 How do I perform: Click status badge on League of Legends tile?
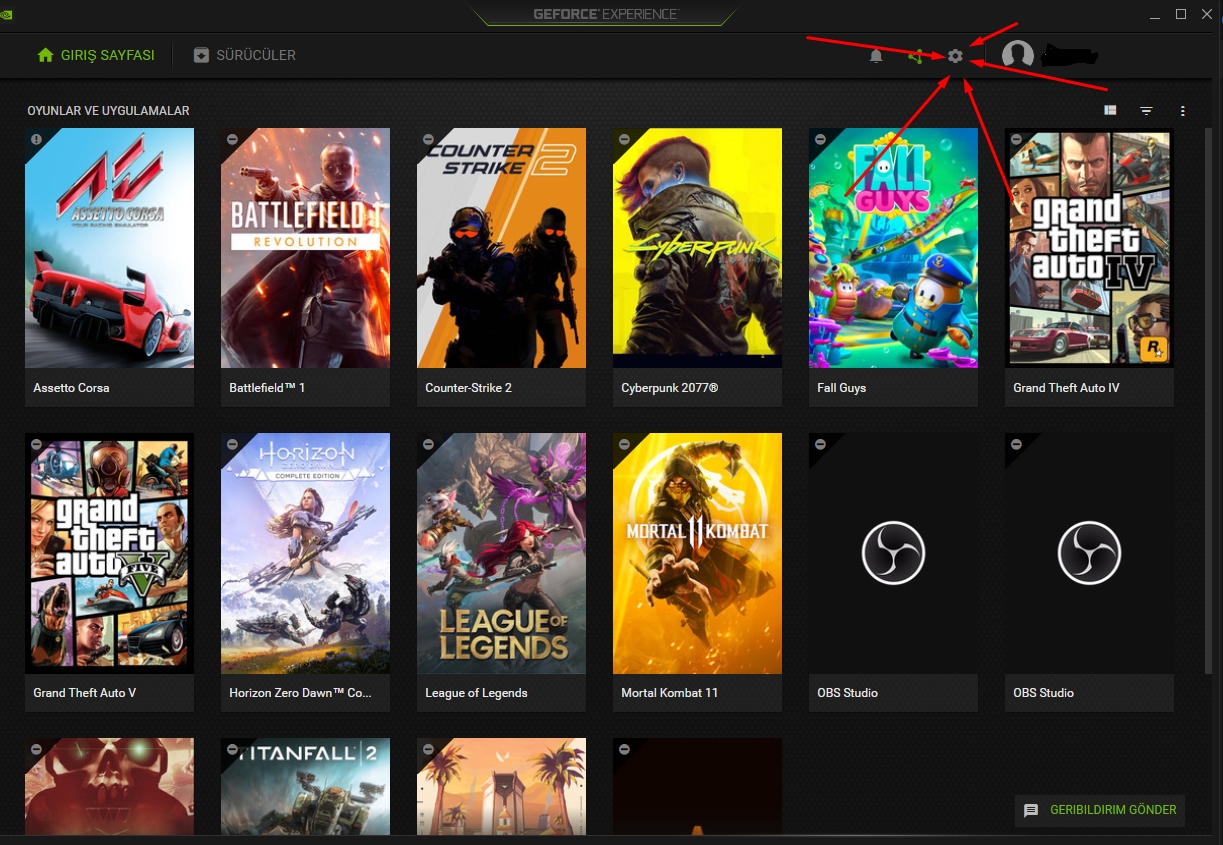tap(428, 445)
